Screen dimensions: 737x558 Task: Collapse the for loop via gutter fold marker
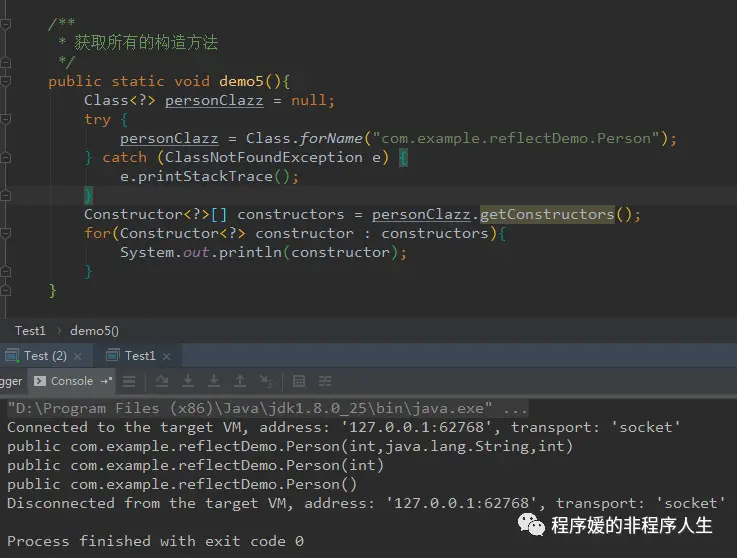(6, 233)
